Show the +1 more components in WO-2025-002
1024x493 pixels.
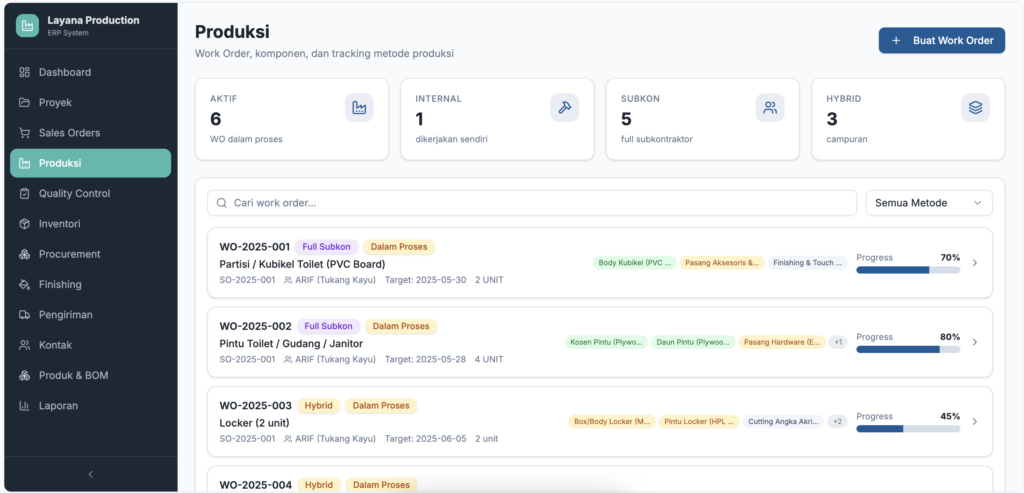pos(838,342)
